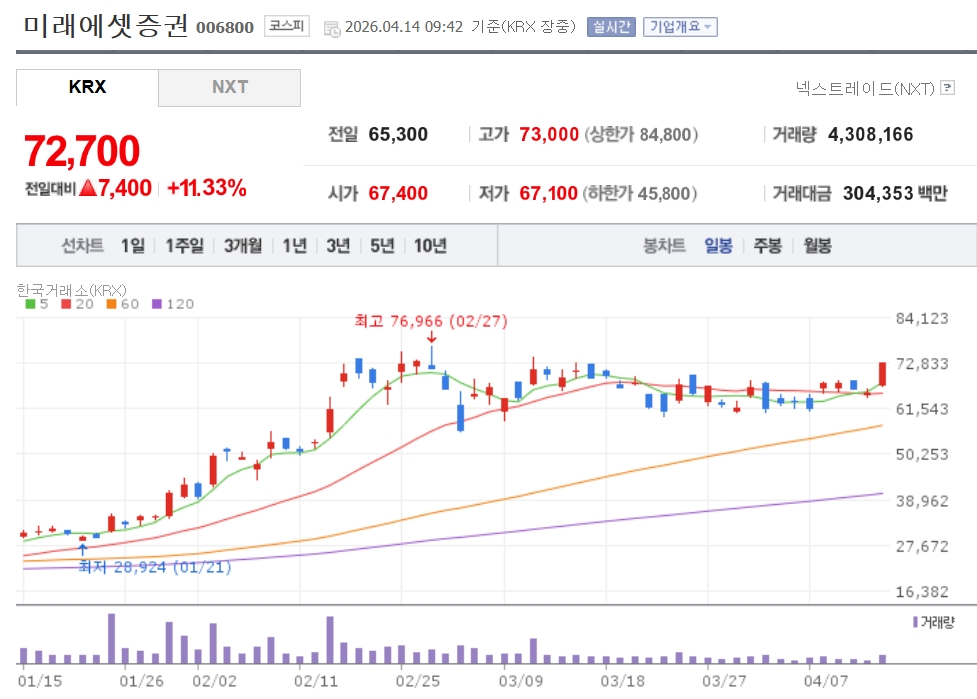The width and height of the screenshot is (977, 699).
Task: Click the 16,382 price axis label
Action: pos(922,592)
